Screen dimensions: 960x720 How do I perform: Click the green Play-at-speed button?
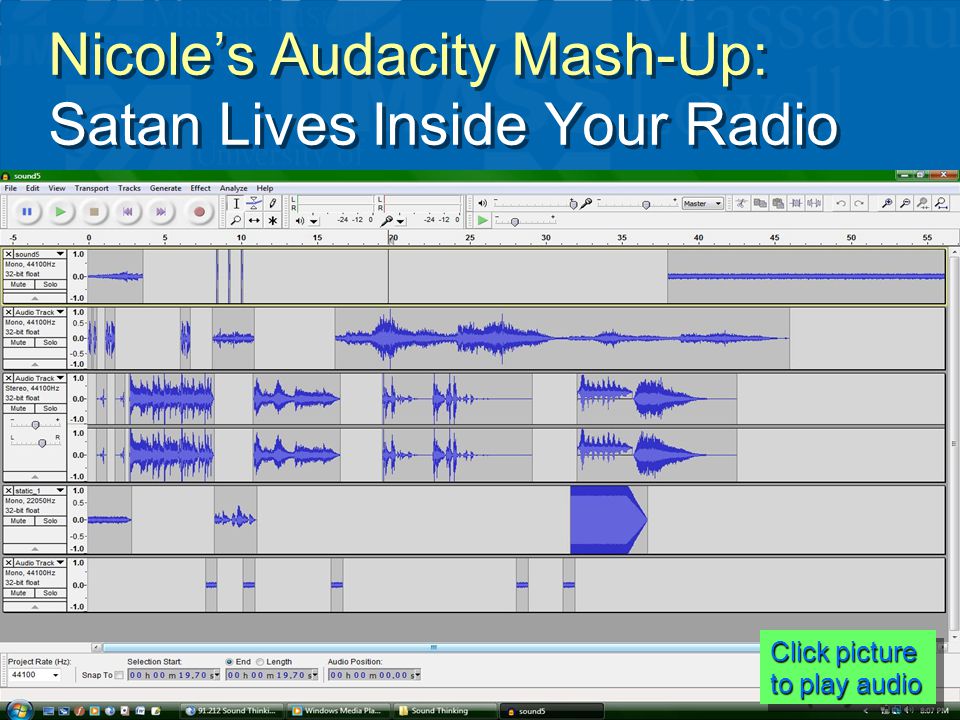(x=483, y=220)
